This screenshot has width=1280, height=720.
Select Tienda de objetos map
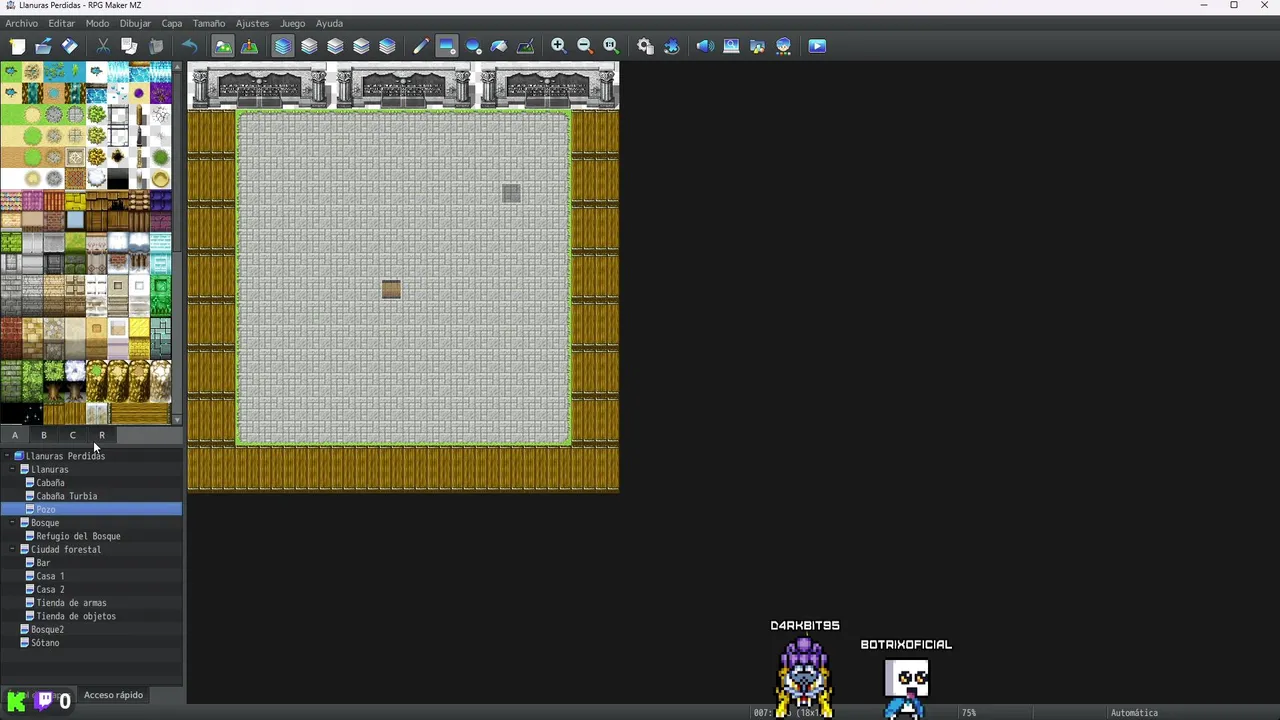pyautogui.click(x=76, y=616)
